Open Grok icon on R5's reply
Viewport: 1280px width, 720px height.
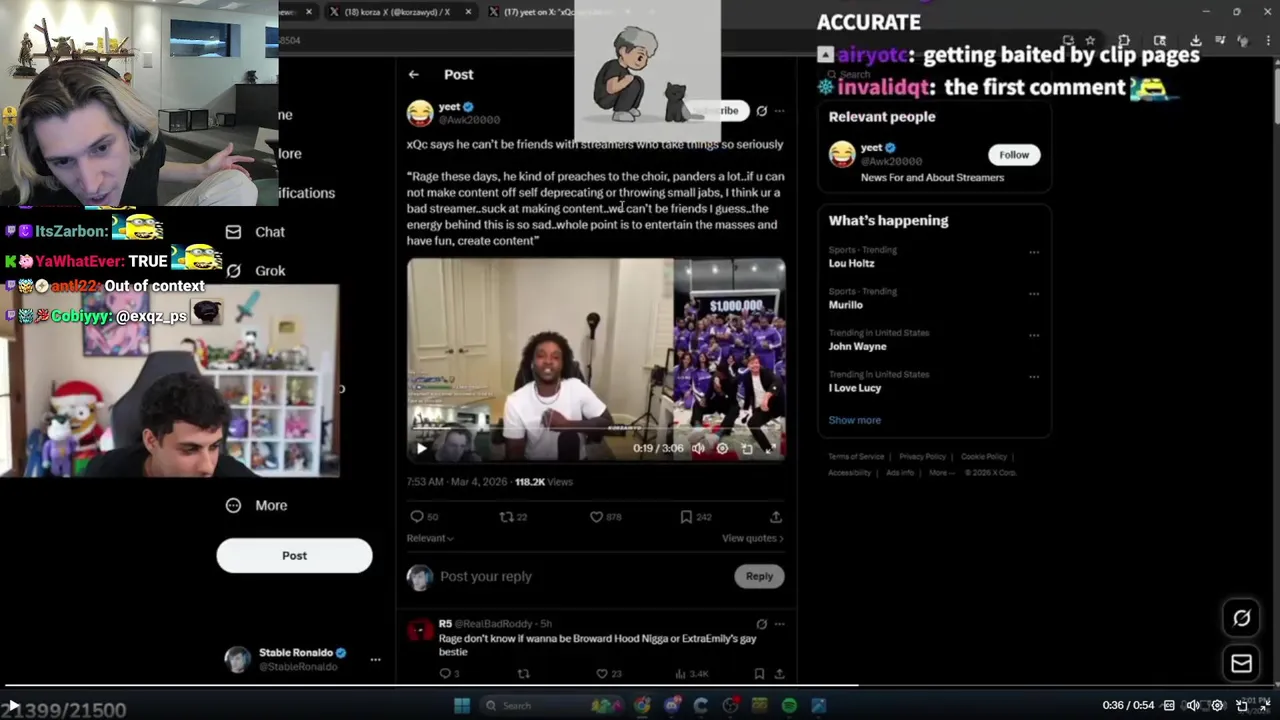(762, 624)
